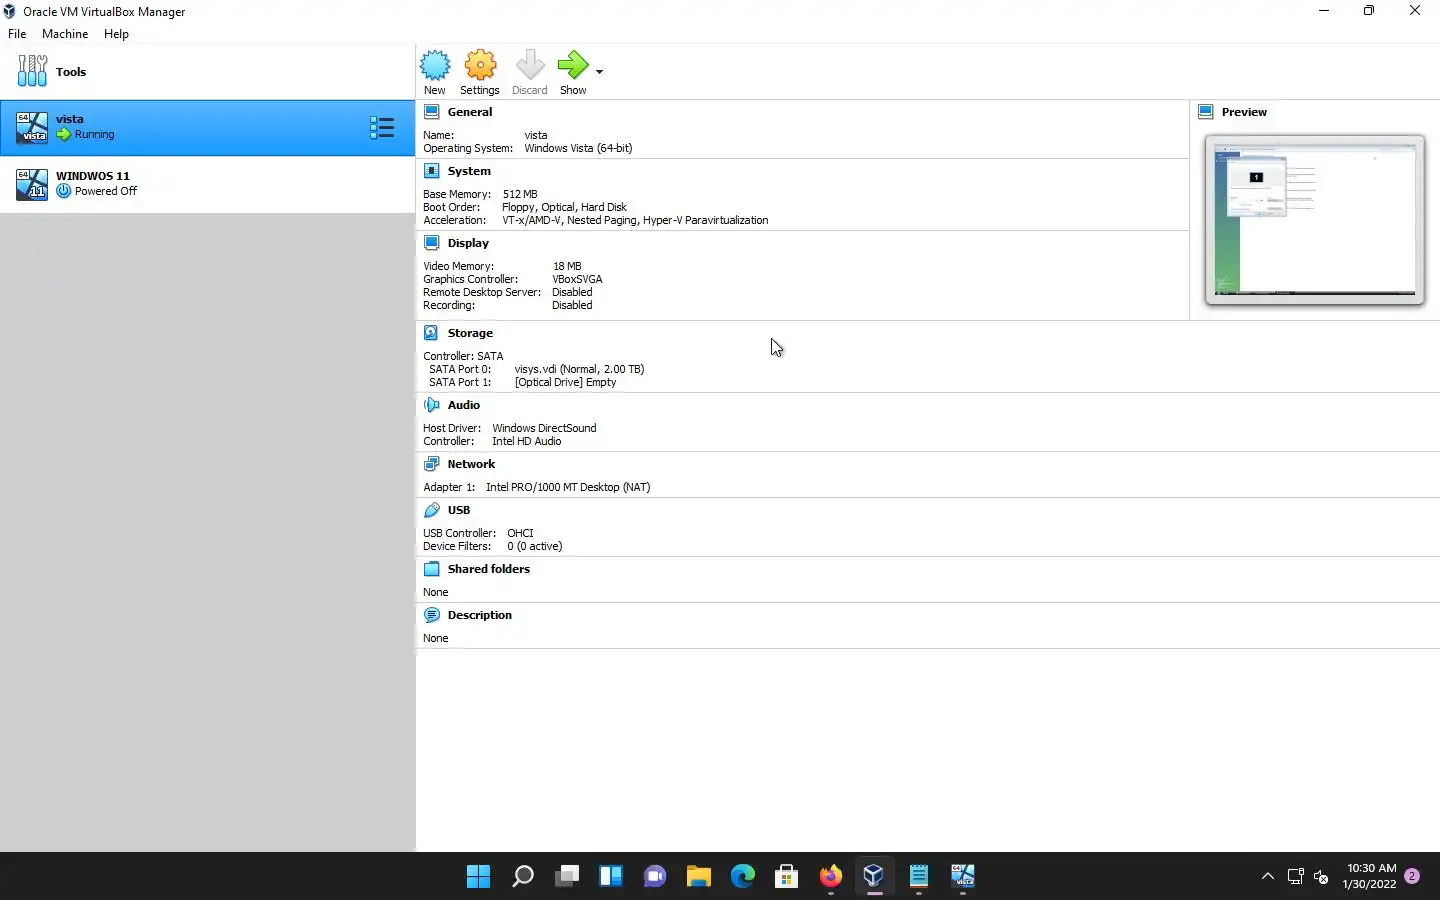The width and height of the screenshot is (1440, 900).
Task: Click 'Intel PRO/1000 MT Desktop (NAT)' adapter
Action: pos(568,487)
